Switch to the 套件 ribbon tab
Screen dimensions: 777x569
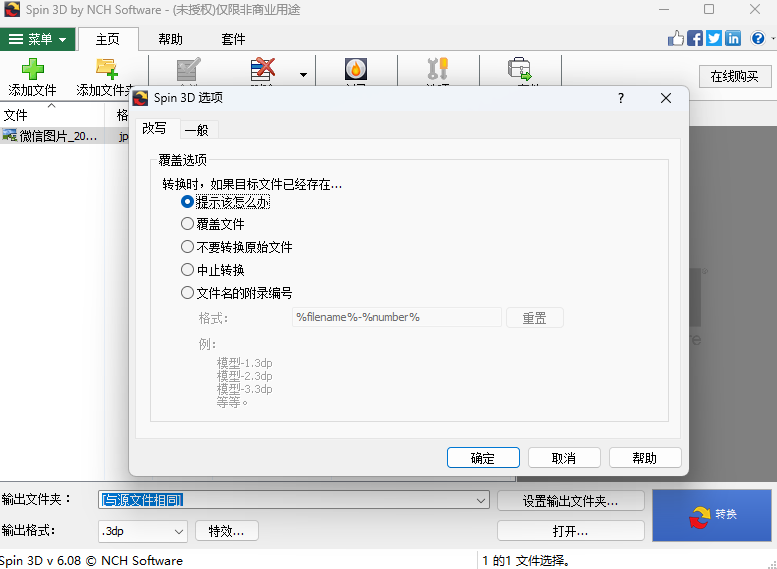[x=233, y=39]
